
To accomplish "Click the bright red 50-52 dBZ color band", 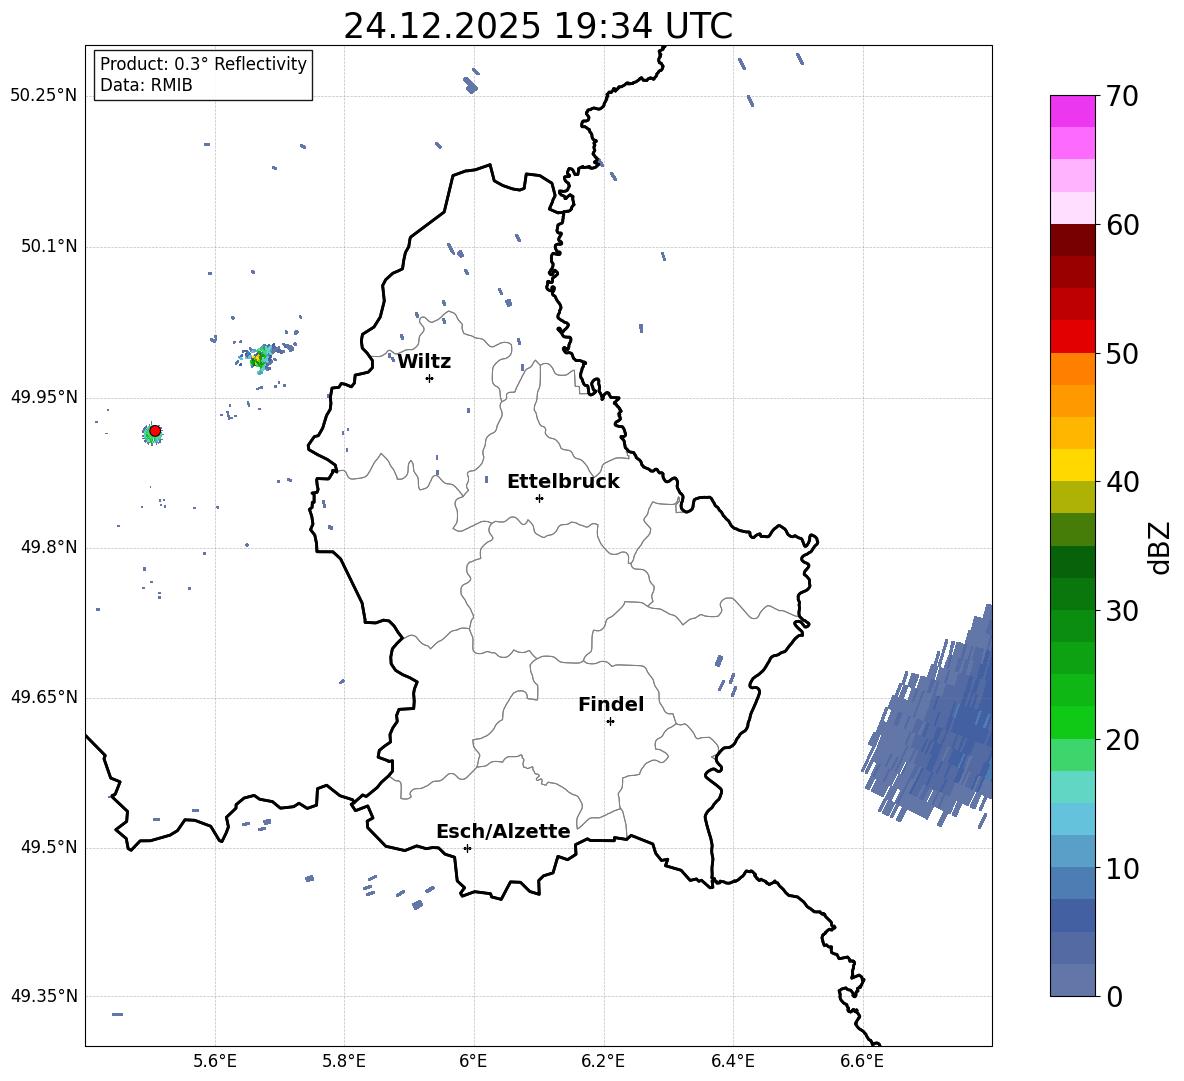I will [x=1072, y=337].
